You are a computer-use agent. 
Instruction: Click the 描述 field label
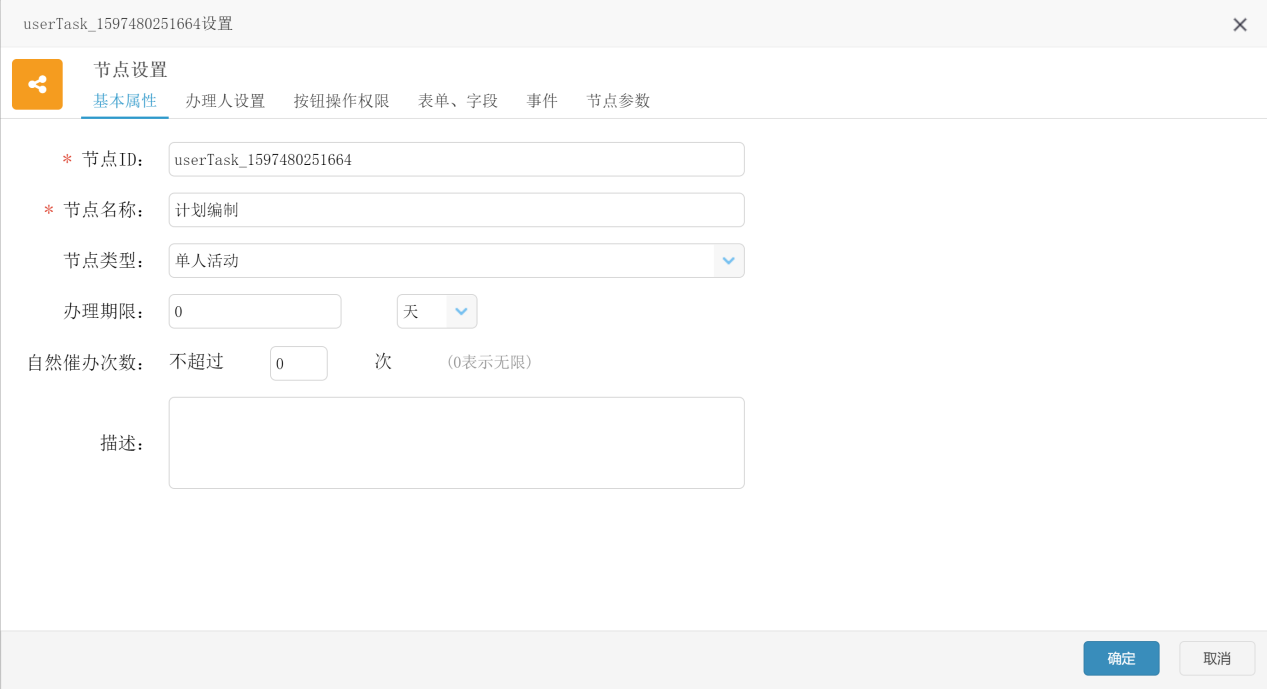(x=123, y=443)
